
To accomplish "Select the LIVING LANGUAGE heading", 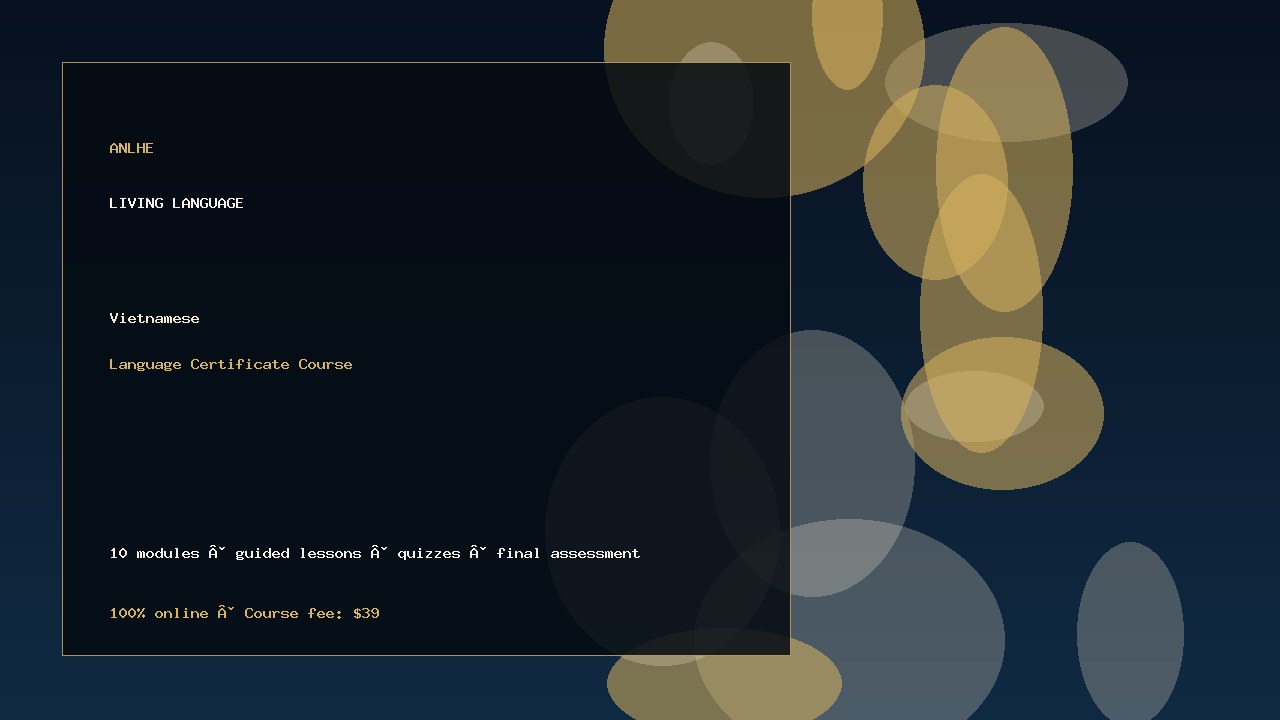I will [176, 203].
